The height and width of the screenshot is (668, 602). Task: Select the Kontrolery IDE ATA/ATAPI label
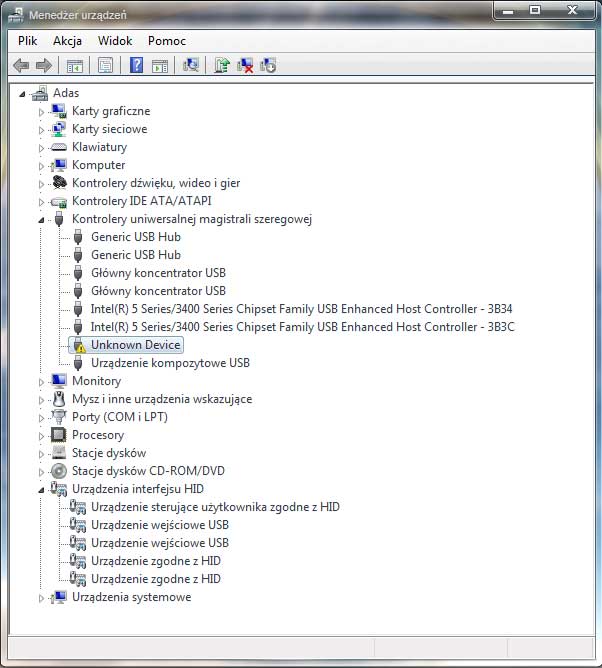click(141, 201)
